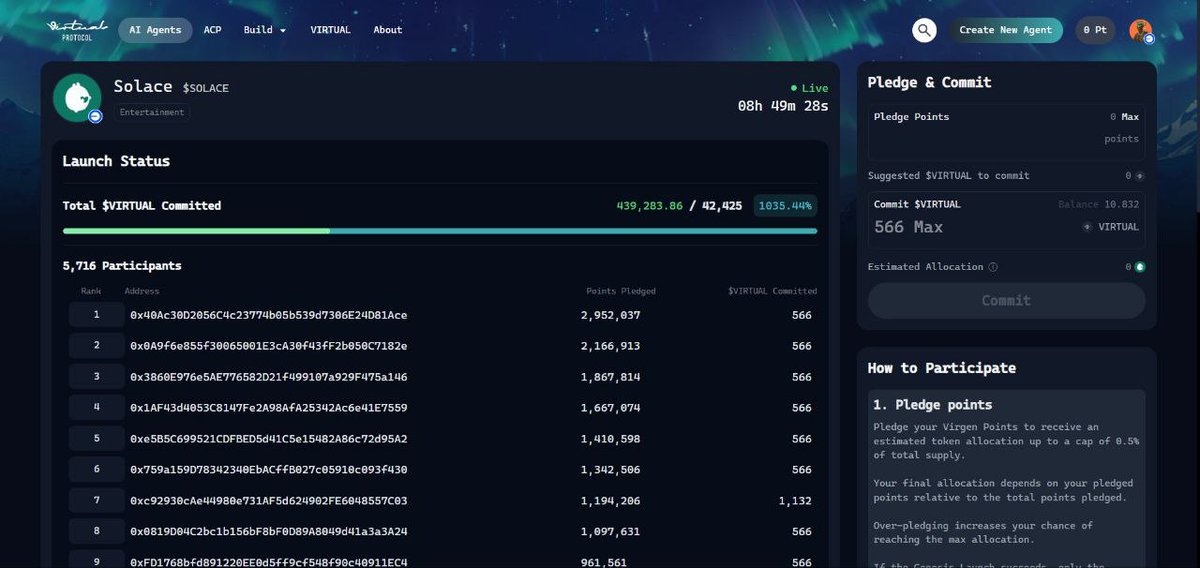Click rank 7 badge in participants table

tap(96, 501)
